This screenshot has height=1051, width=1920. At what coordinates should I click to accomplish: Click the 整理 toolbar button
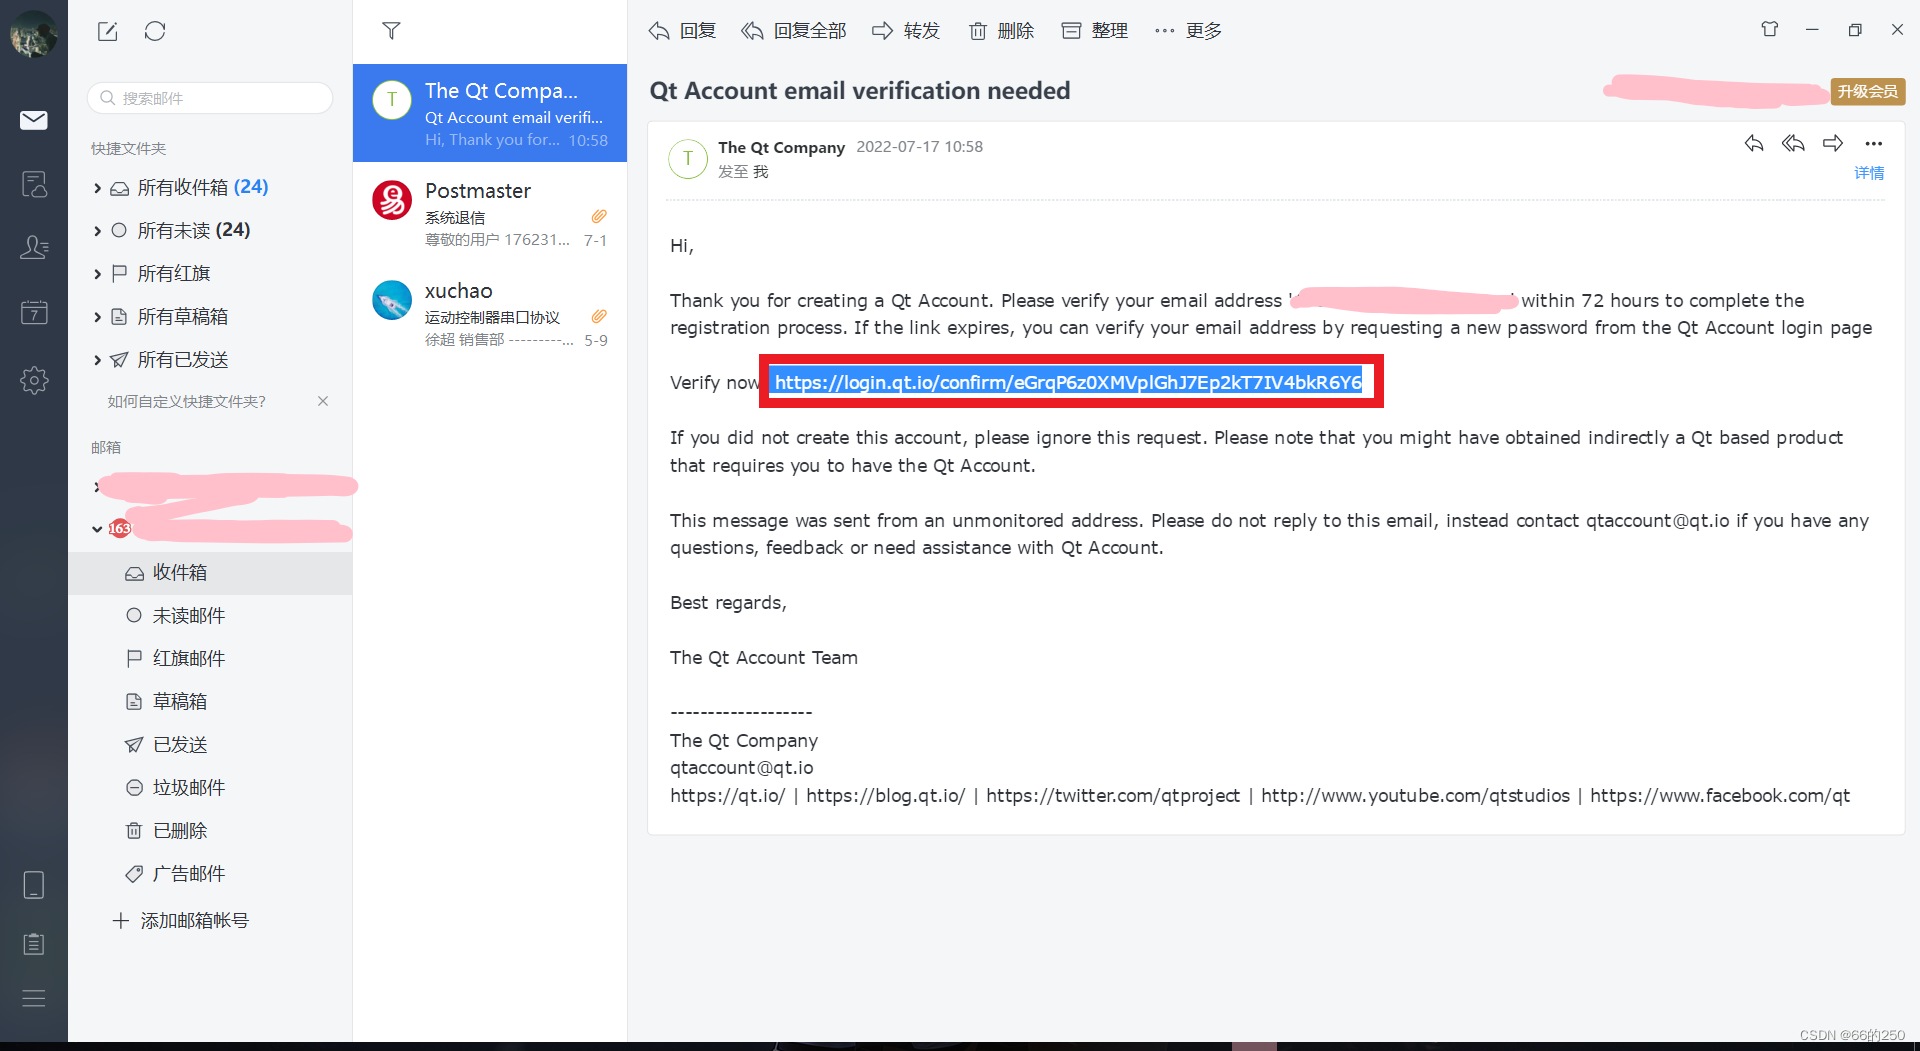1095,31
